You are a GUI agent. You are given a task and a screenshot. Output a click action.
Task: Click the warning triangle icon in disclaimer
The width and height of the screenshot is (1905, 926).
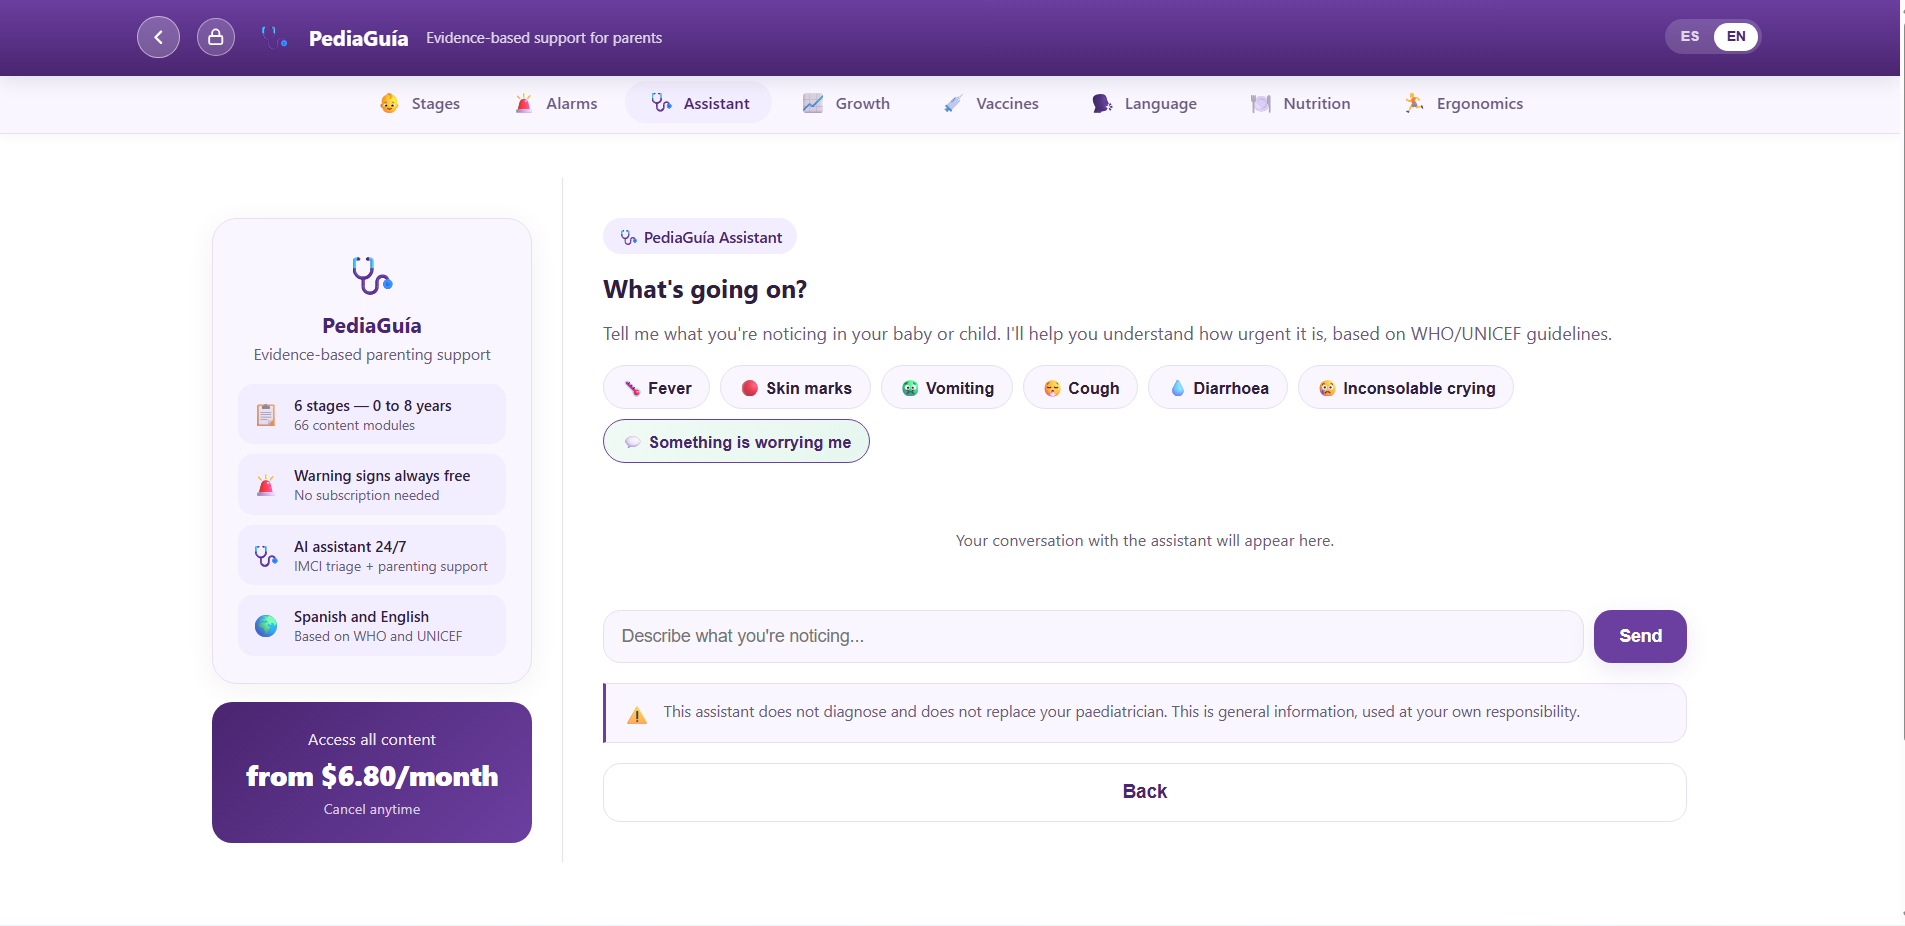point(637,715)
